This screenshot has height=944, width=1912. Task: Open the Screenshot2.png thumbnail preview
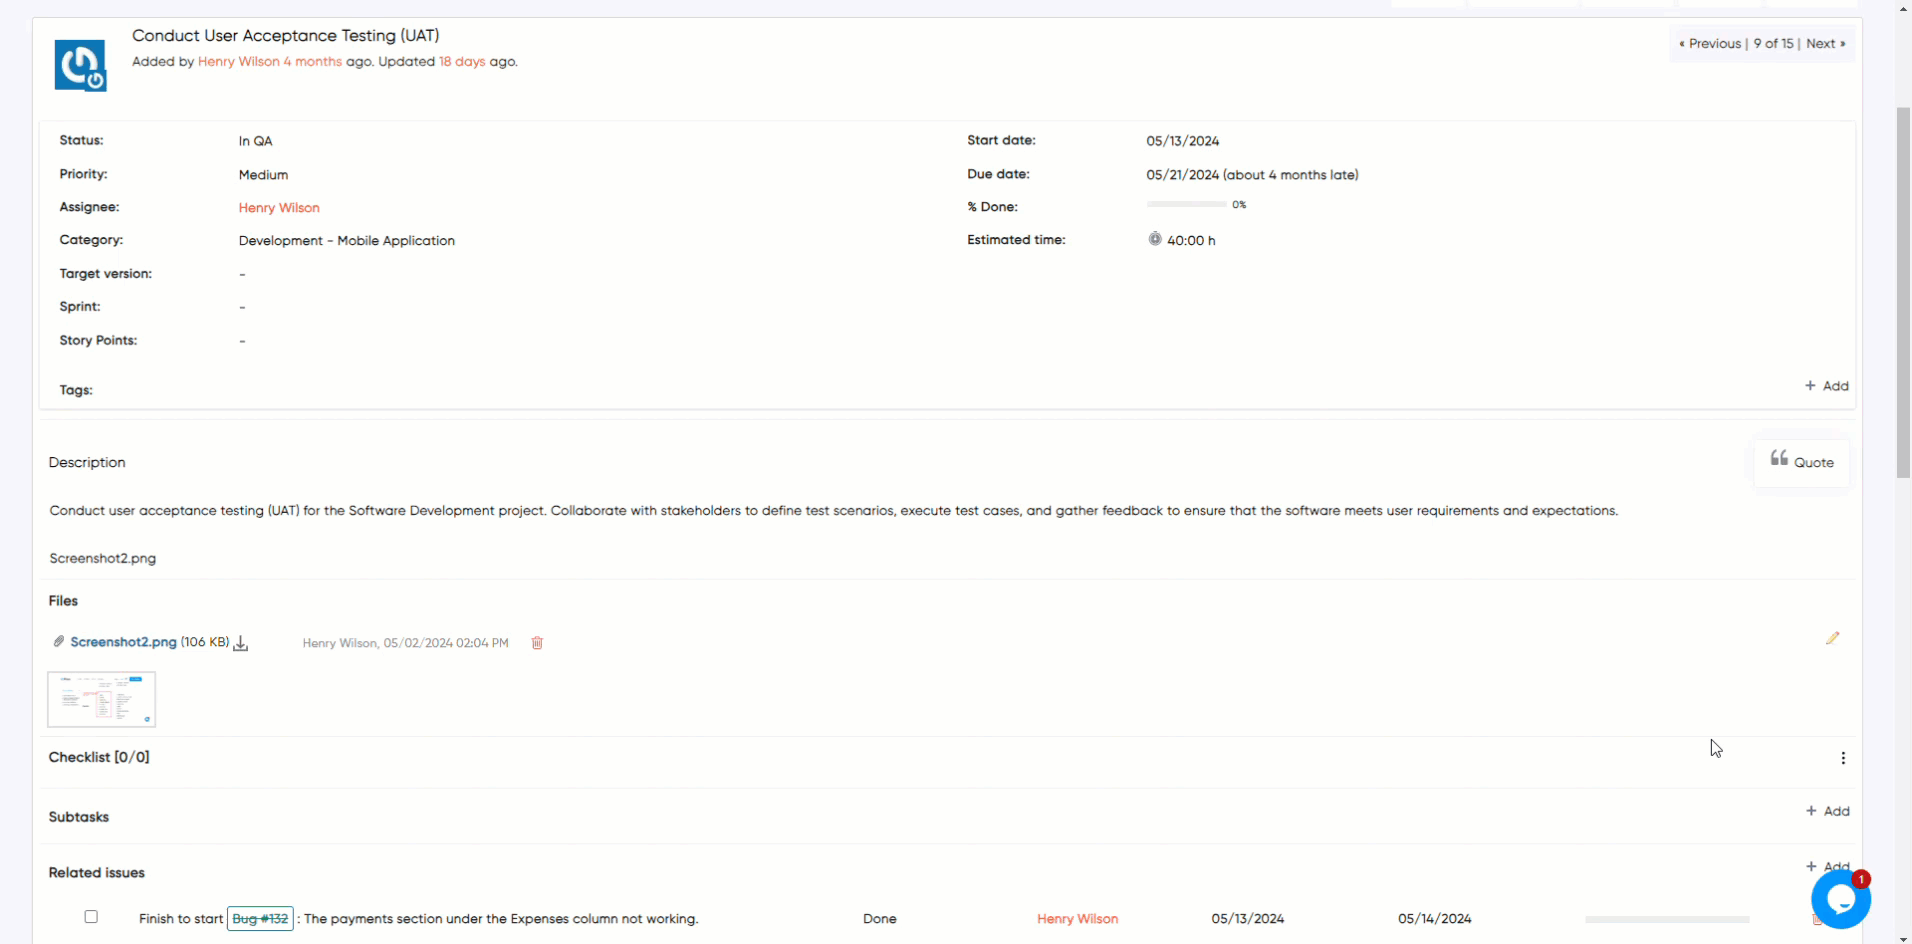[102, 699]
